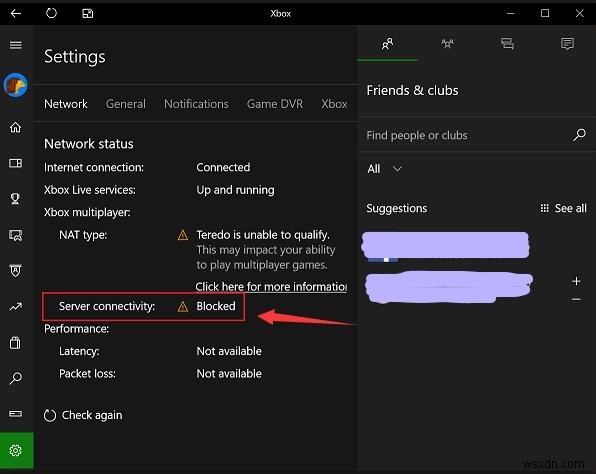
Task: Open the second redacted suggestion entry
Action: tap(449, 287)
